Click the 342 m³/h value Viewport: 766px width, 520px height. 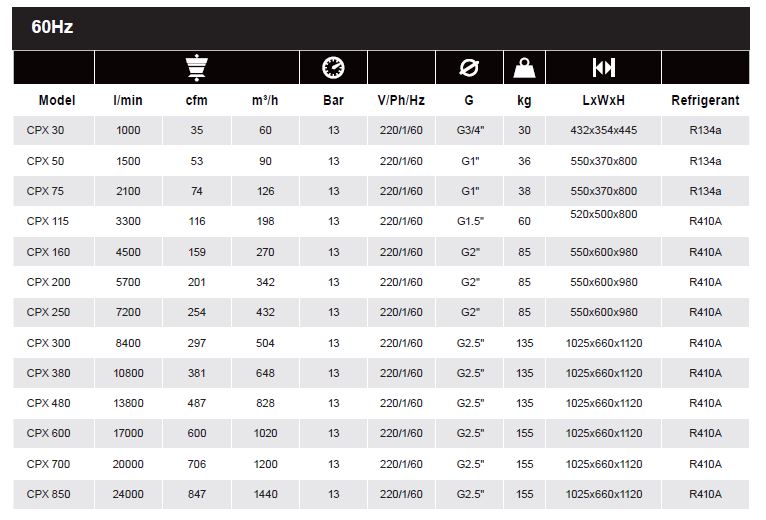265,282
